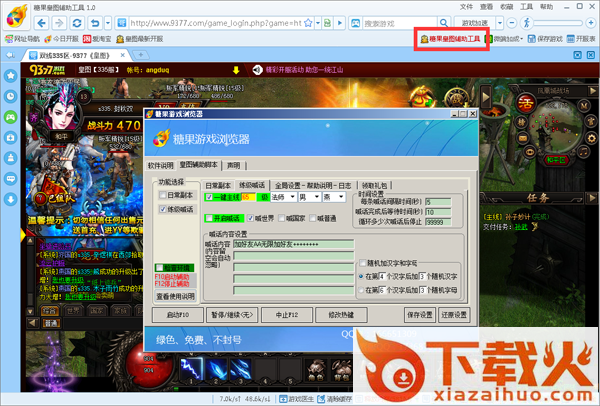Screen dimensions: 600x406
Task: Click the green gamepad icon in the sidebar
Action: pos(10,117)
